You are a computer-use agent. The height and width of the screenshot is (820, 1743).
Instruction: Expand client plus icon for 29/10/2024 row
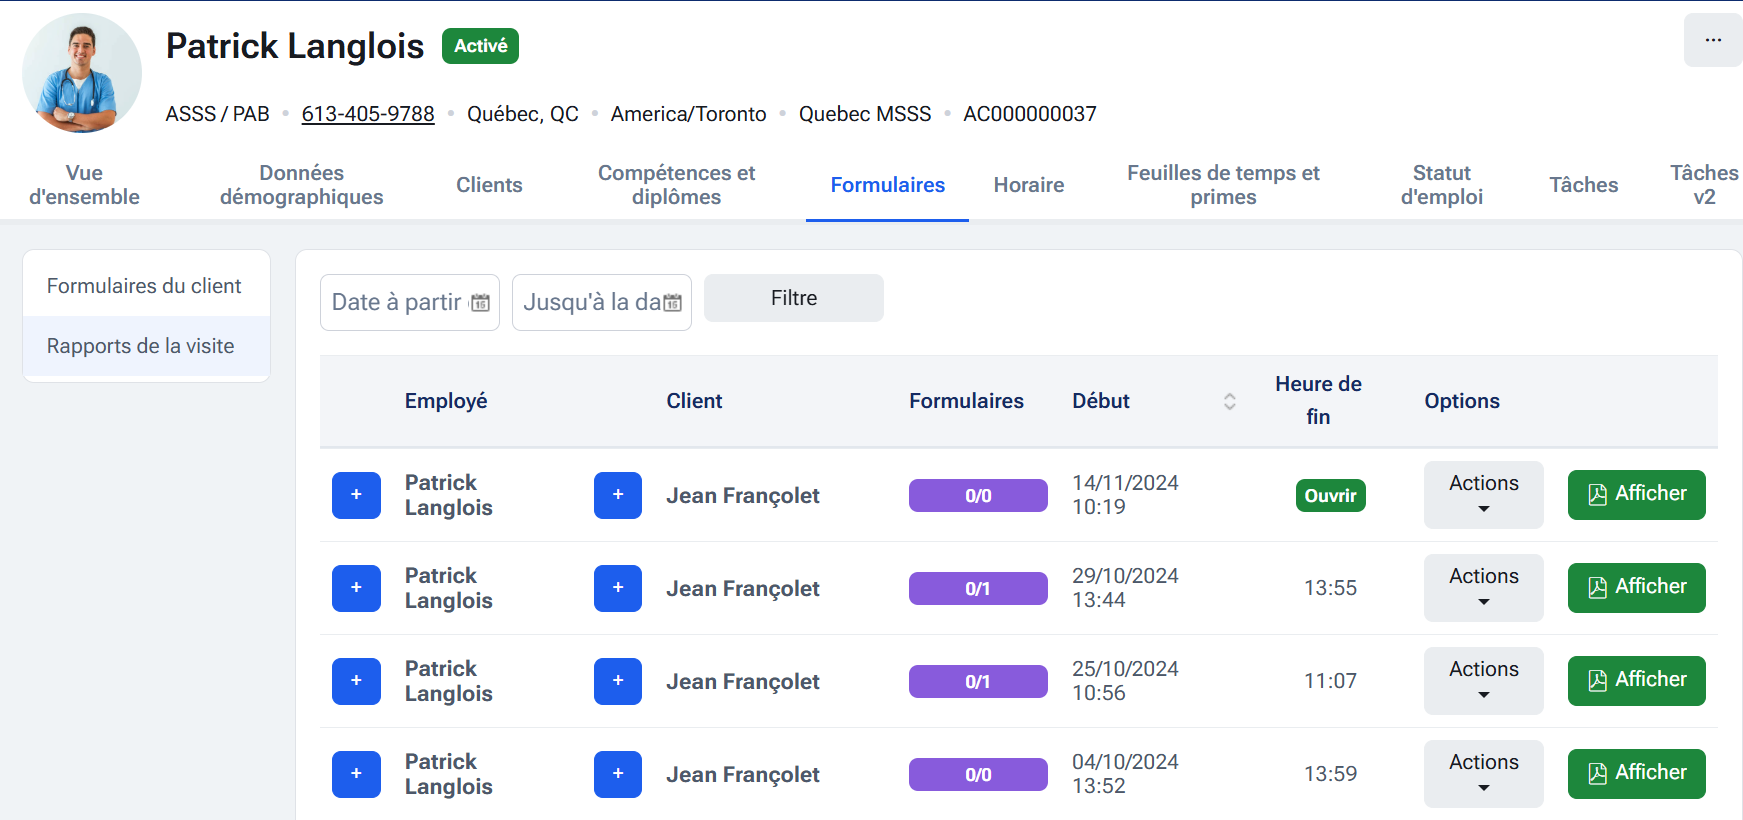click(x=617, y=588)
